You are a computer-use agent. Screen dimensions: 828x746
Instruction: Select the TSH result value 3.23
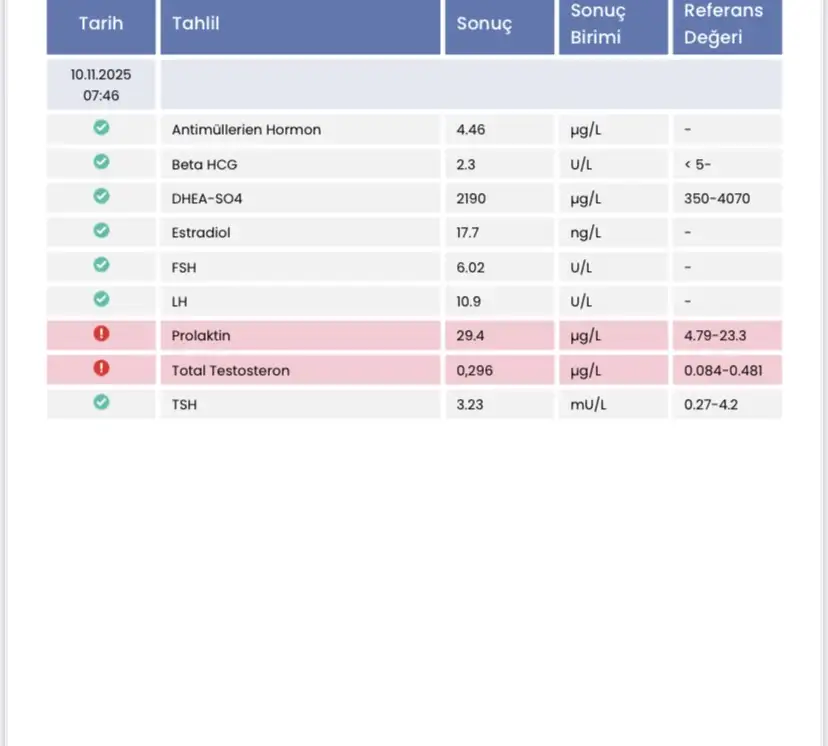tap(470, 405)
